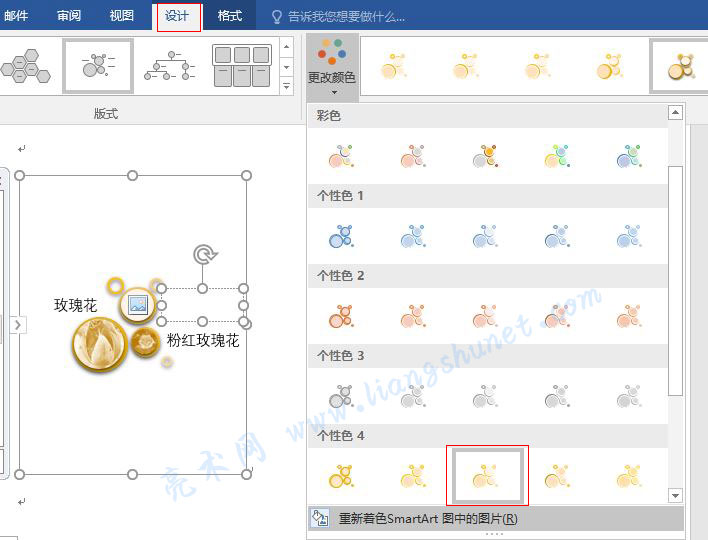Expand the layouts gallery more button
708x540 pixels.
point(286,86)
